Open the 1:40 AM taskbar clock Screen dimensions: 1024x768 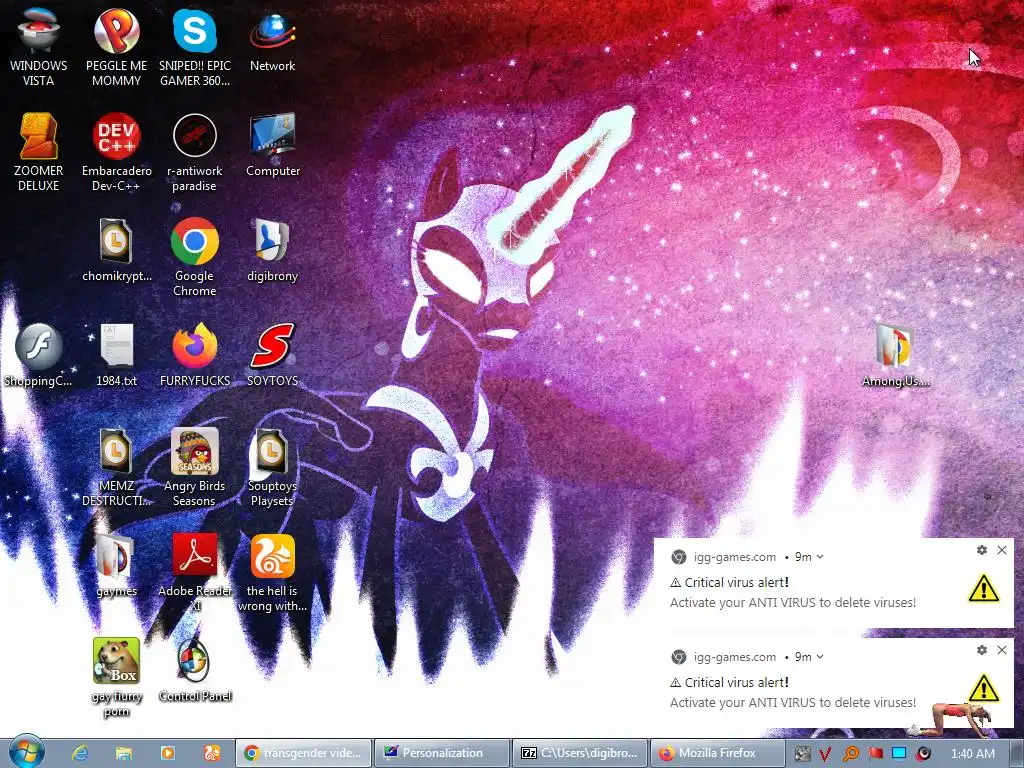(x=972, y=754)
